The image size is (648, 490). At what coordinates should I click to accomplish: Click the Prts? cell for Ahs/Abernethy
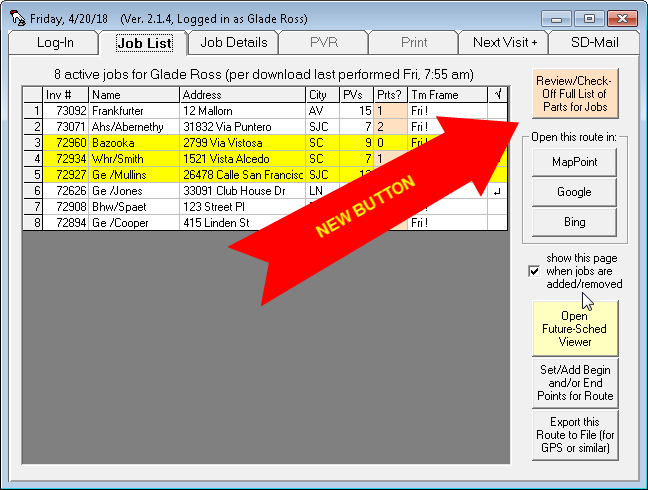pos(390,127)
